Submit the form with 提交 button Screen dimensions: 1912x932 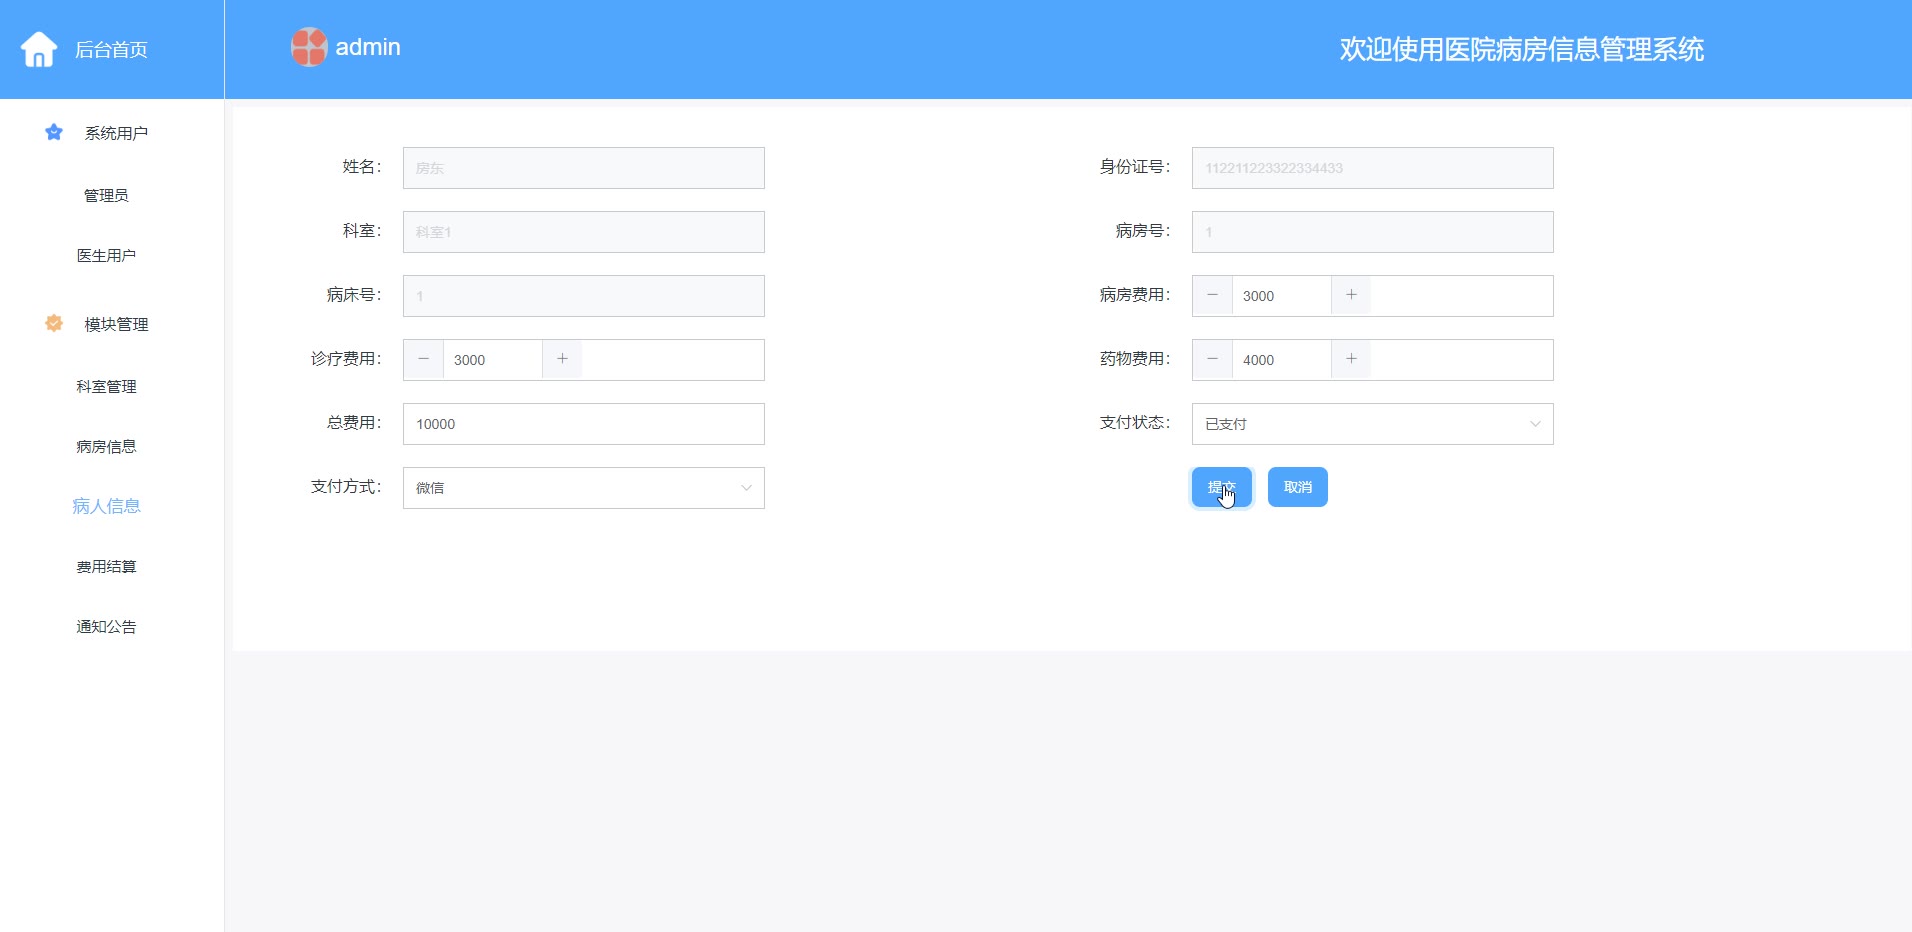click(1222, 487)
